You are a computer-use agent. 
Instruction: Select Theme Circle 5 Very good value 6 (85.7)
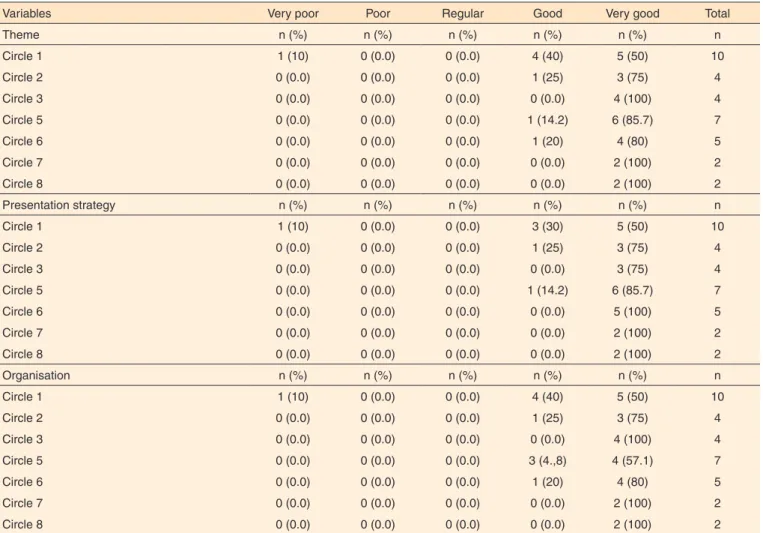[x=632, y=120]
